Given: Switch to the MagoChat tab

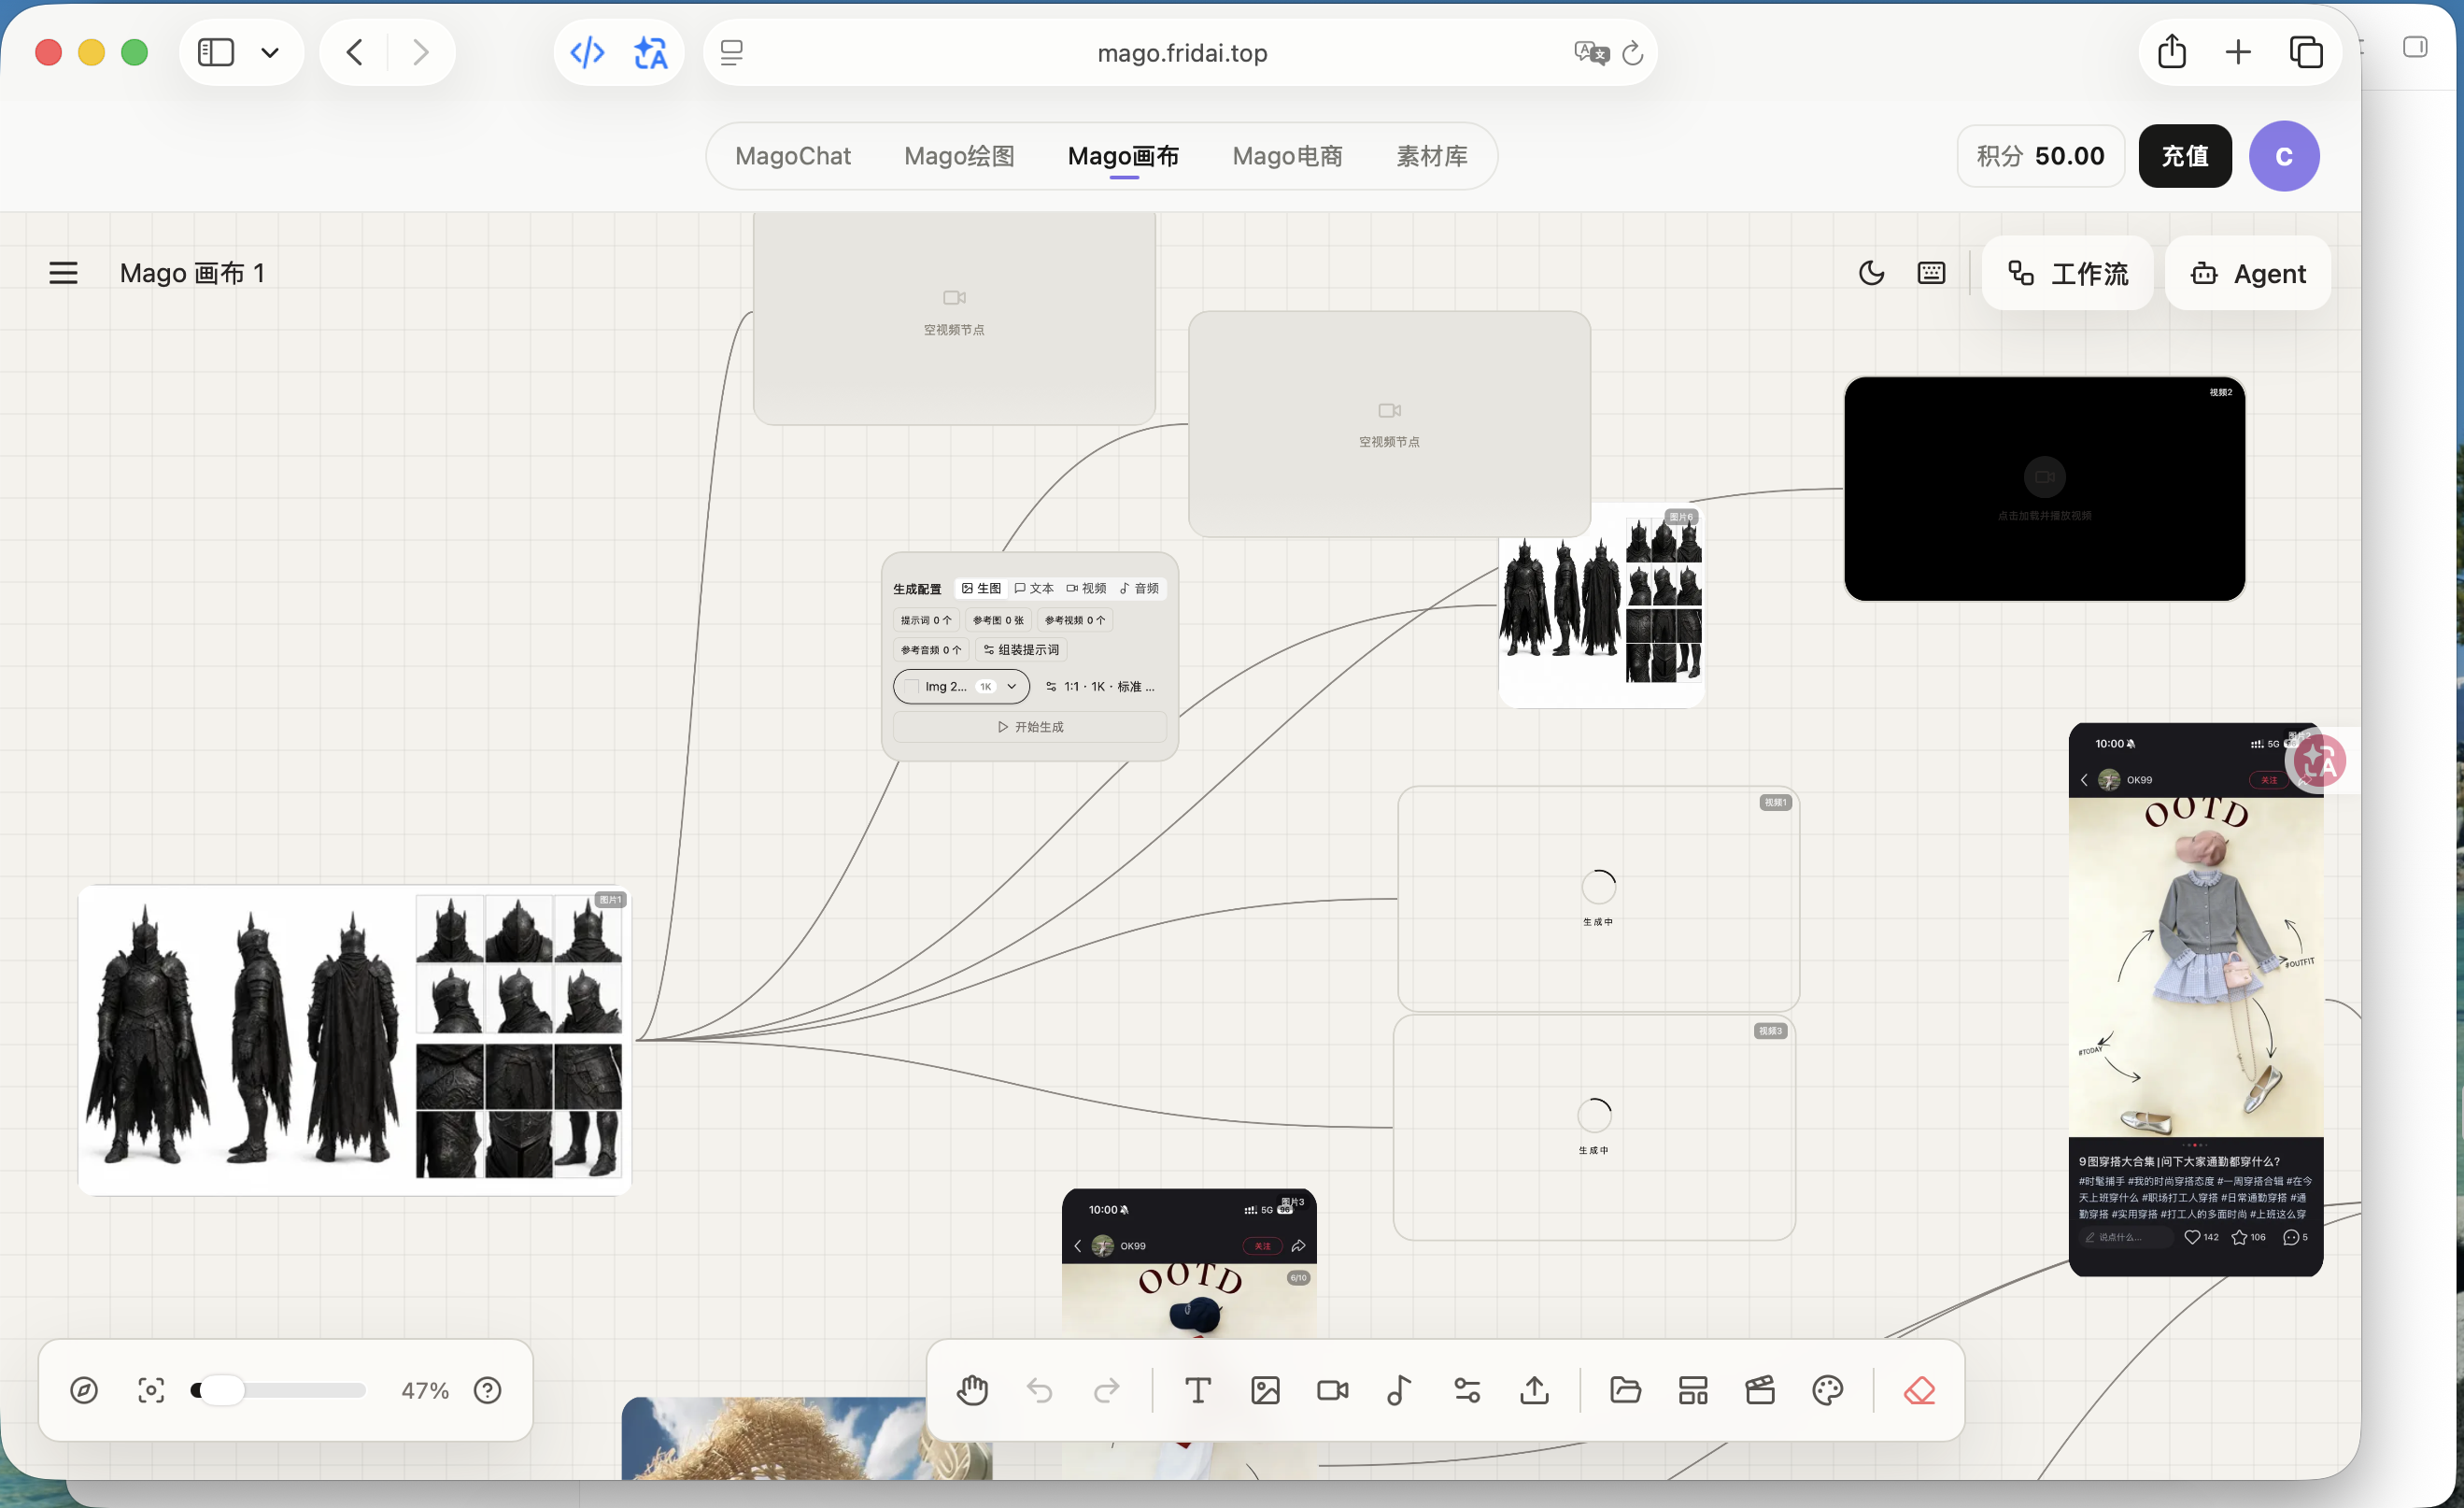Looking at the screenshot, I should click(793, 156).
